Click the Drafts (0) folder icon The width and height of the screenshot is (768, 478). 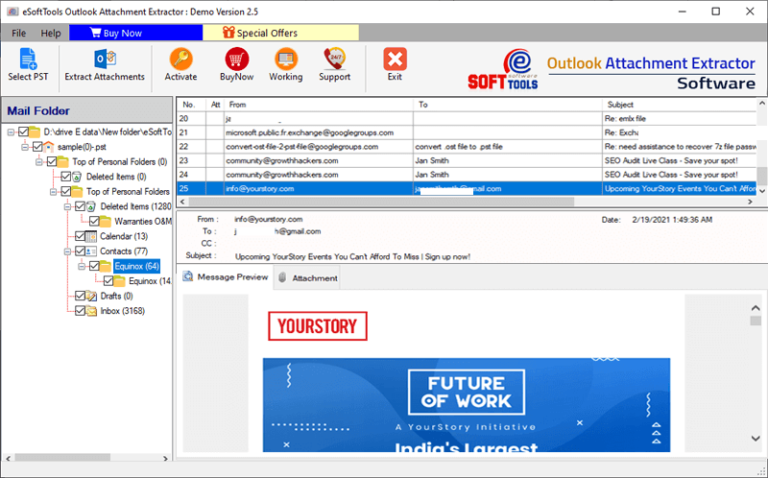click(x=91, y=296)
